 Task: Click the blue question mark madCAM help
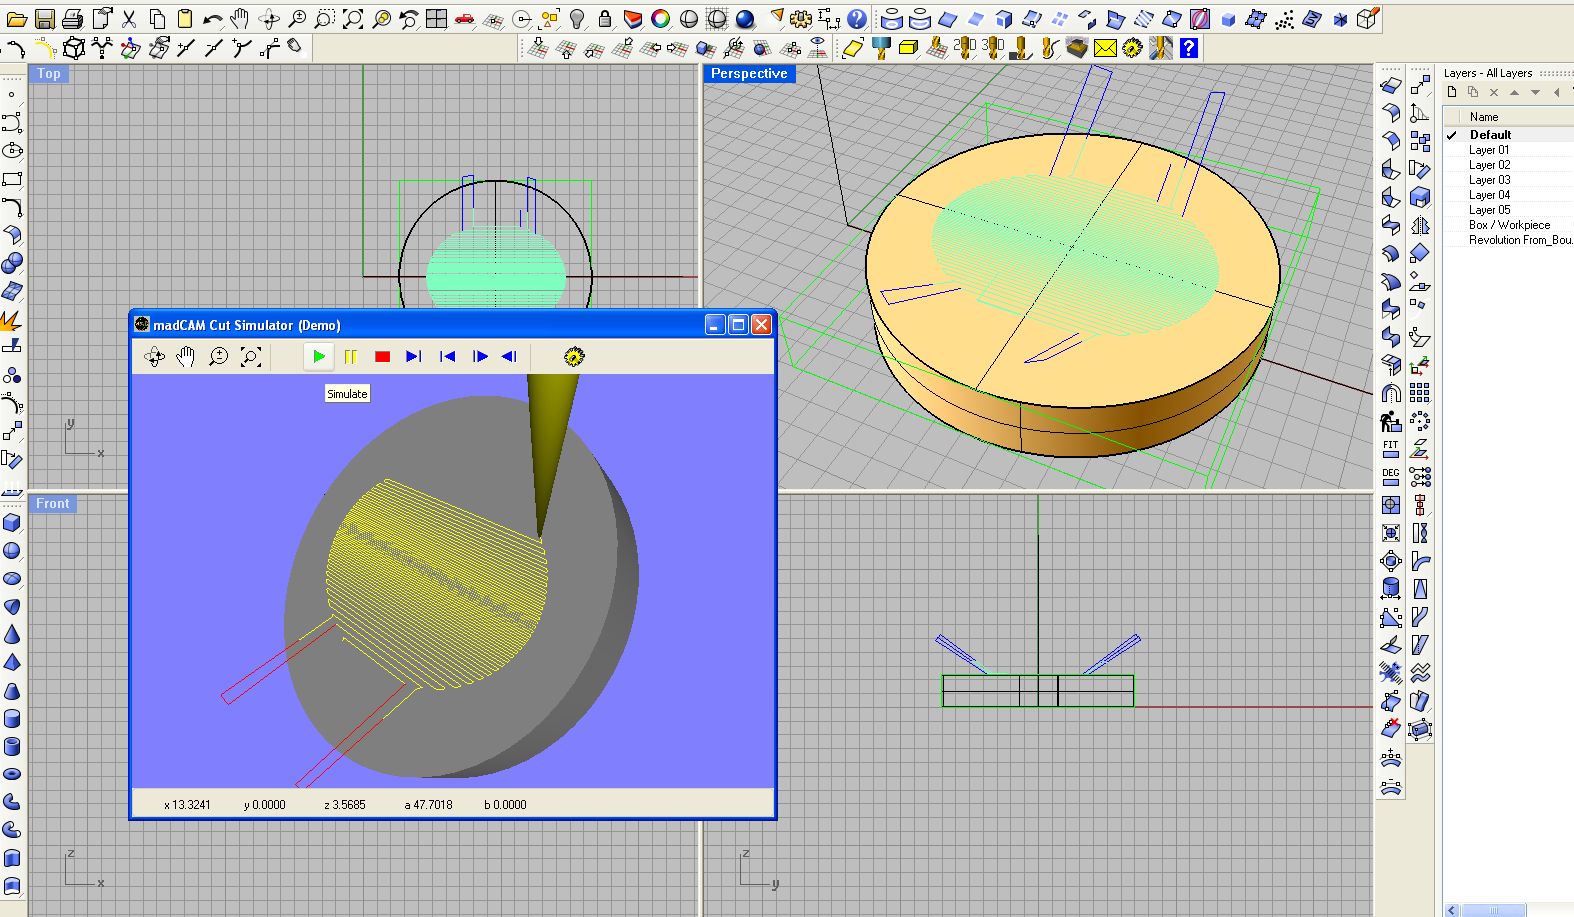point(1188,48)
